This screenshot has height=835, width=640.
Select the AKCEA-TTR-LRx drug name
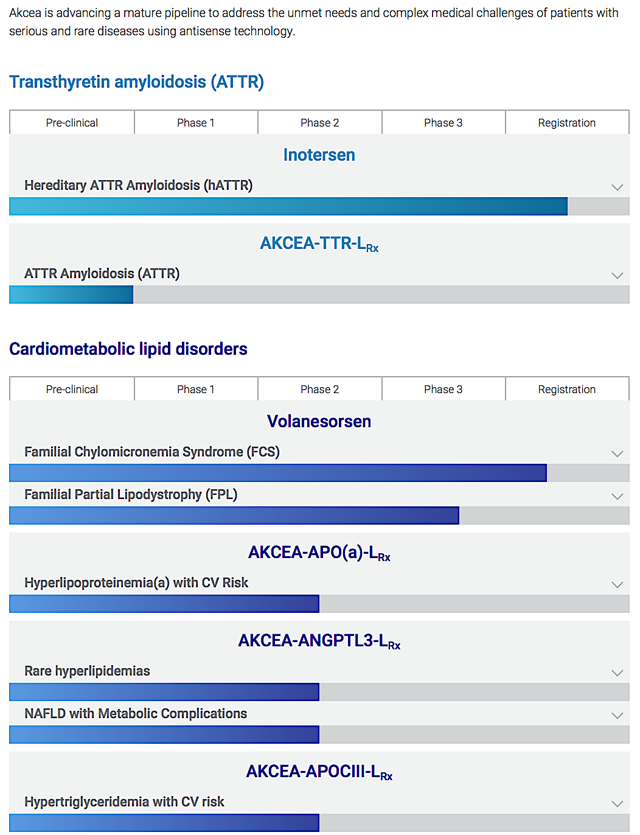(x=318, y=243)
